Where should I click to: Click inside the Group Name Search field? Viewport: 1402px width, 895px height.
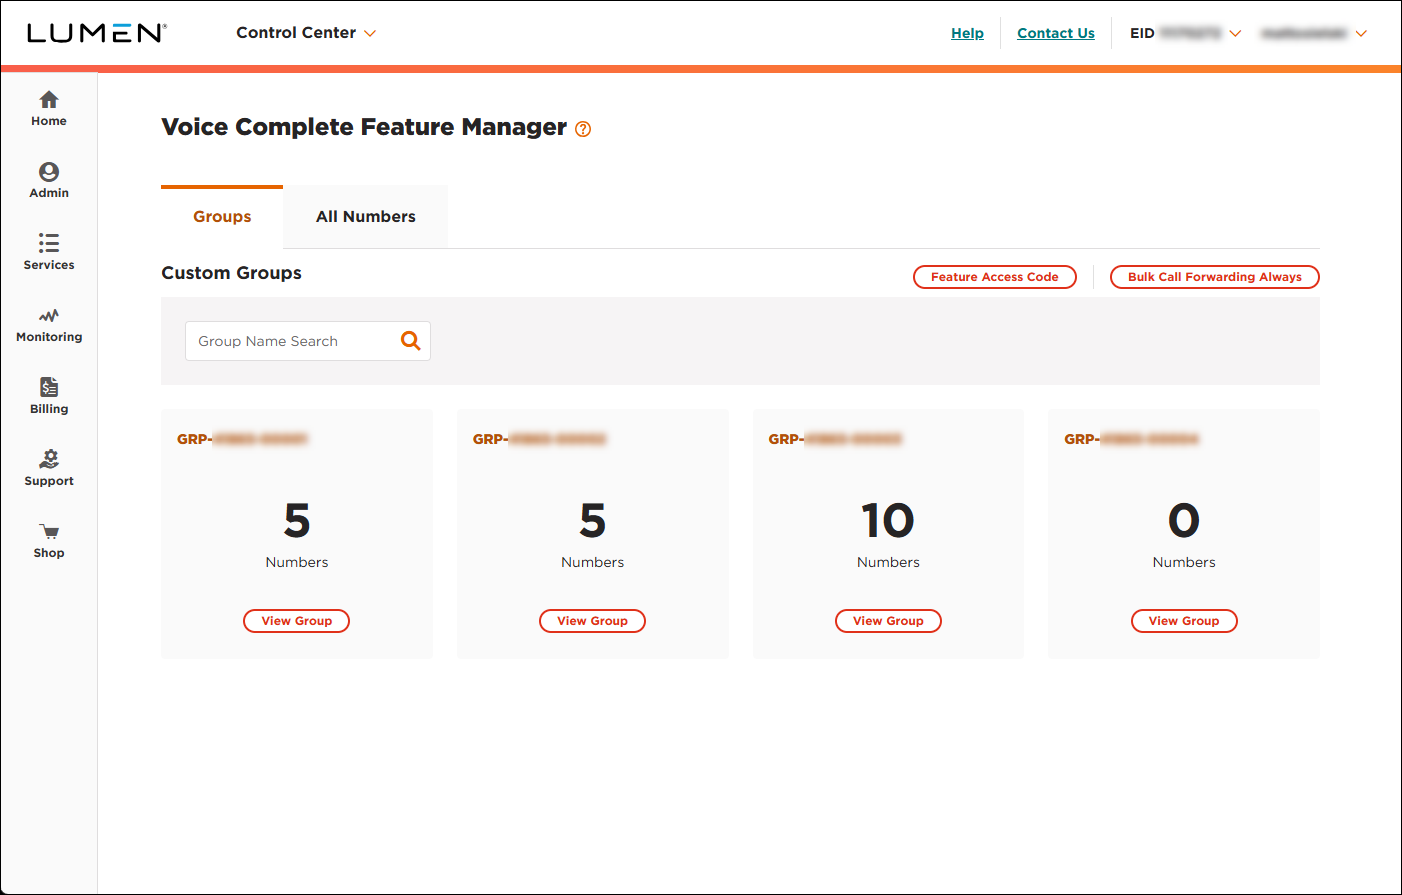coord(290,340)
